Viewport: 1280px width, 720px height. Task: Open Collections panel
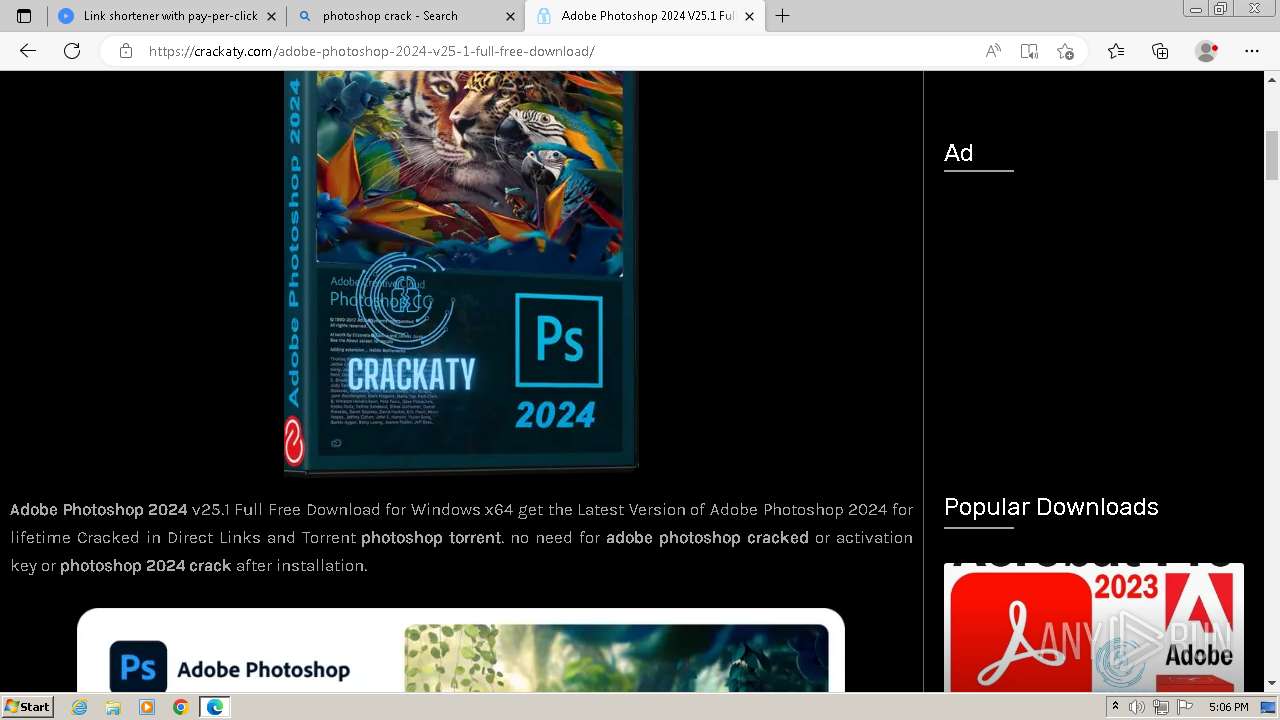(1160, 51)
